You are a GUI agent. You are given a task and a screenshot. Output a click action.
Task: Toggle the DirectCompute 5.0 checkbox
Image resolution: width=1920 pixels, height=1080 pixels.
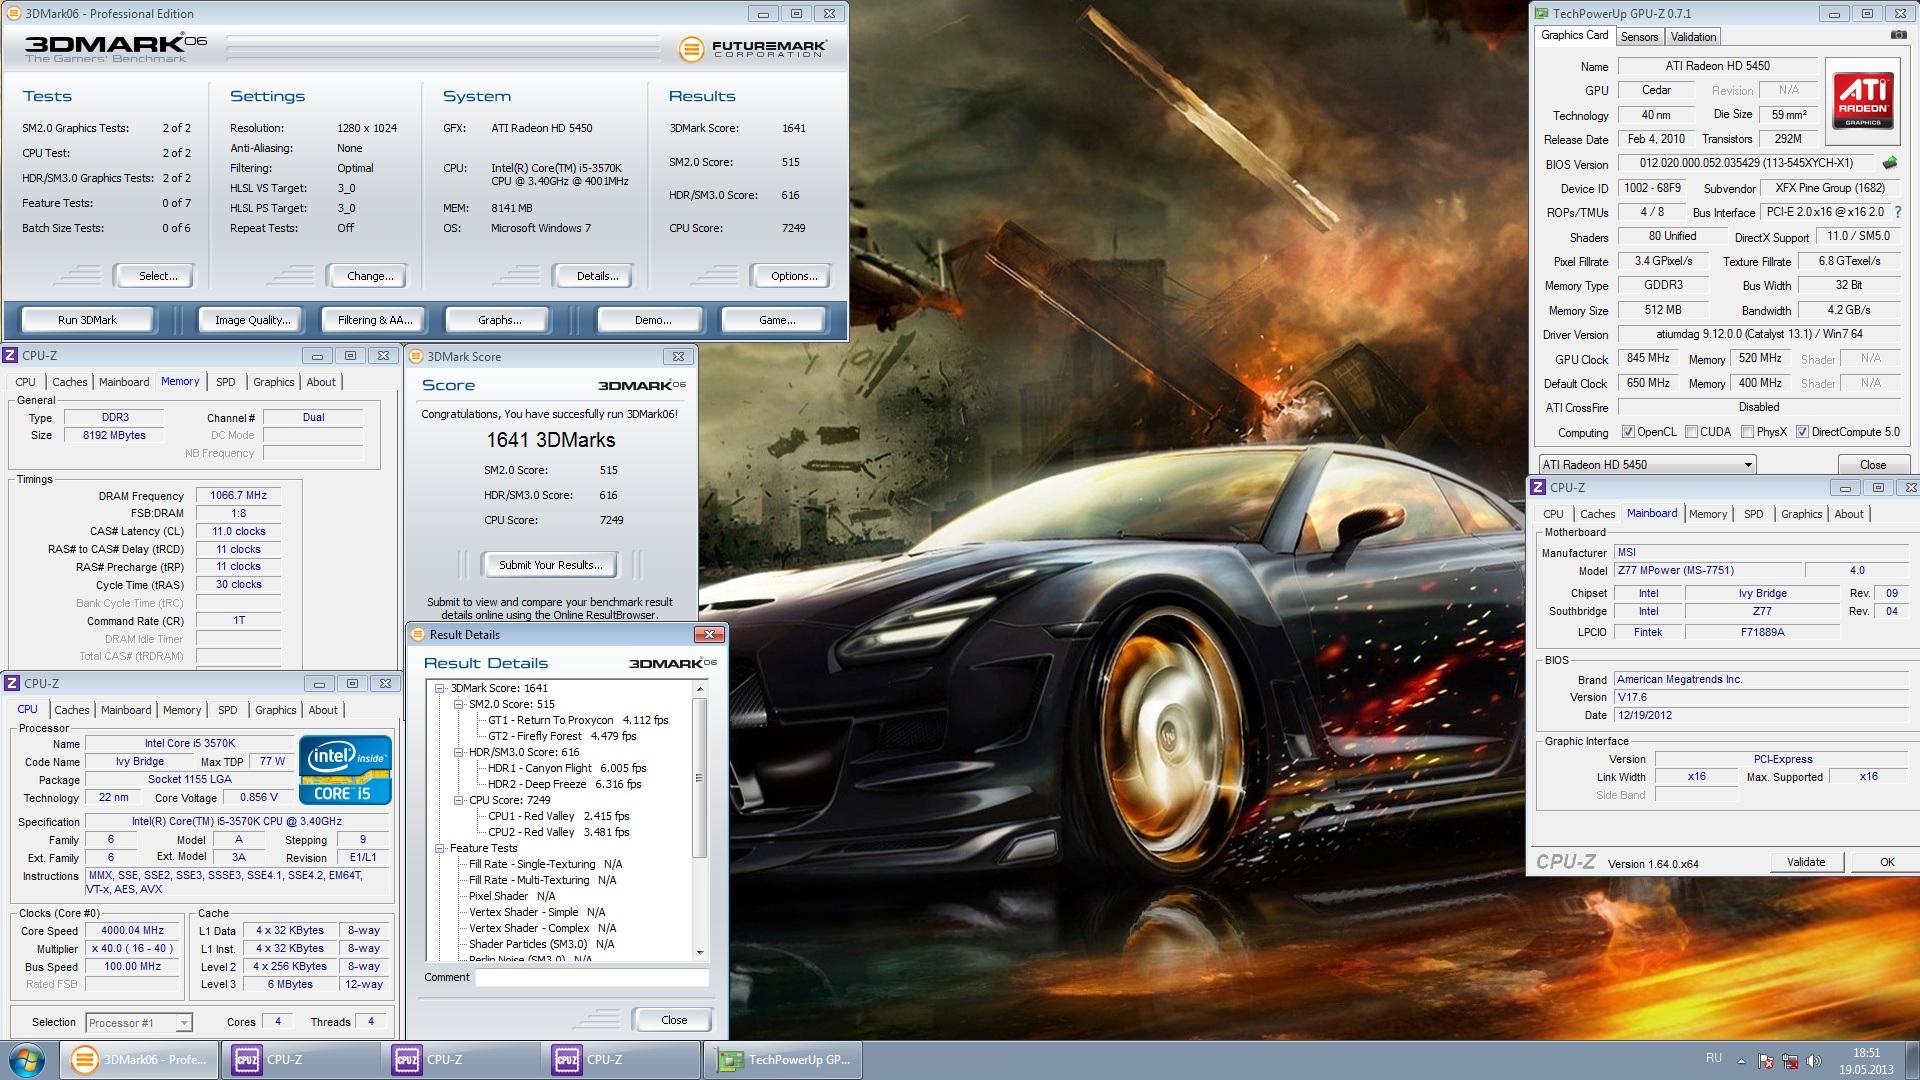(1802, 432)
